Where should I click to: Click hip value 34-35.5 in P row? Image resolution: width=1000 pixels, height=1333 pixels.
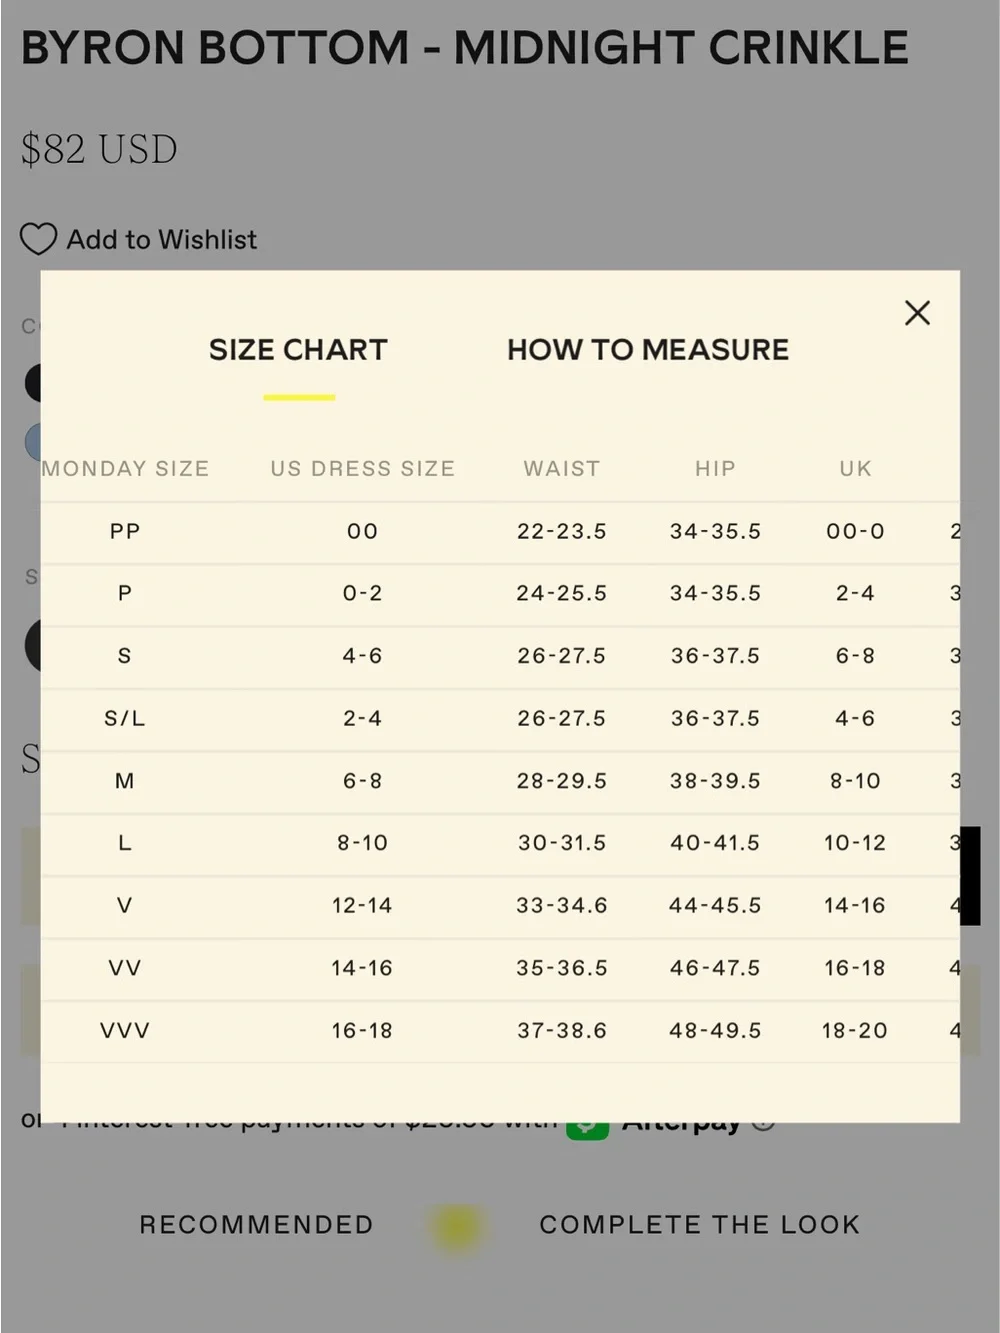coord(716,594)
